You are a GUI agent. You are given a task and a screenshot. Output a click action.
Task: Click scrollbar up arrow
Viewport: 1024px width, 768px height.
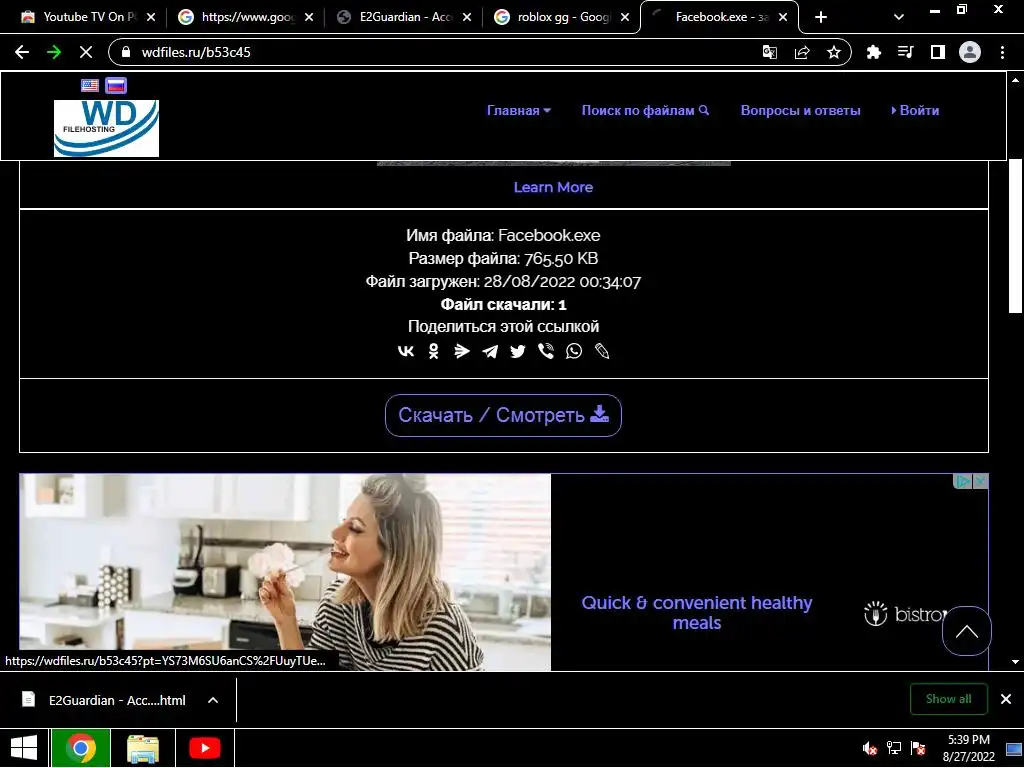tap(1015, 80)
